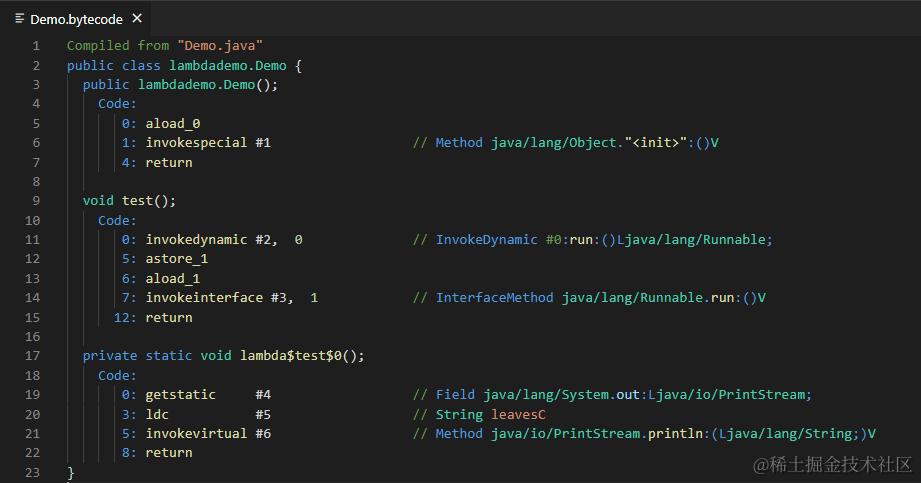Click 'public class lambdademo.Demo {' line
921x483 pixels.
coord(184,65)
